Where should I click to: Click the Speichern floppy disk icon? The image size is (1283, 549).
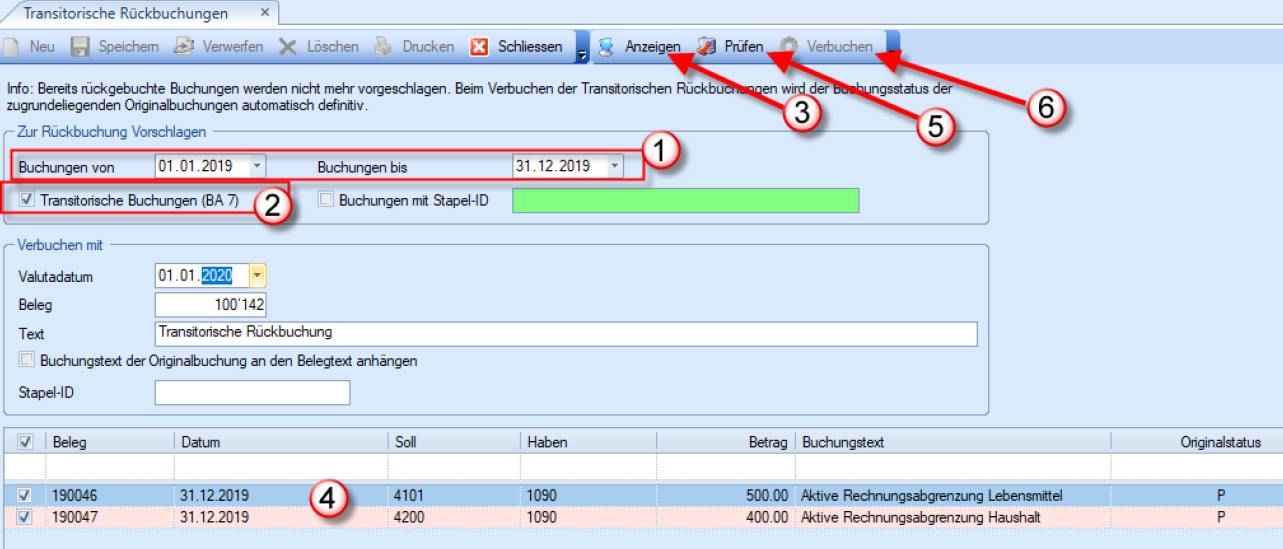pos(81,46)
